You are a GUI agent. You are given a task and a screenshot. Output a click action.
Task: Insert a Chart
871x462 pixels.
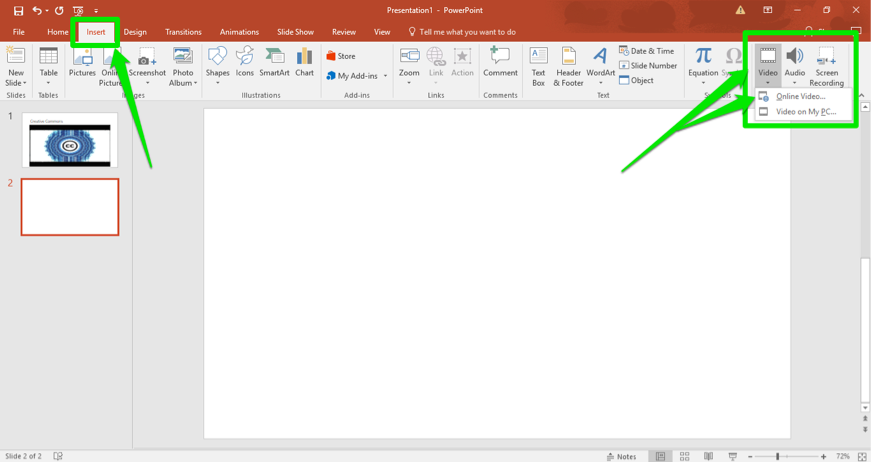[304, 63]
